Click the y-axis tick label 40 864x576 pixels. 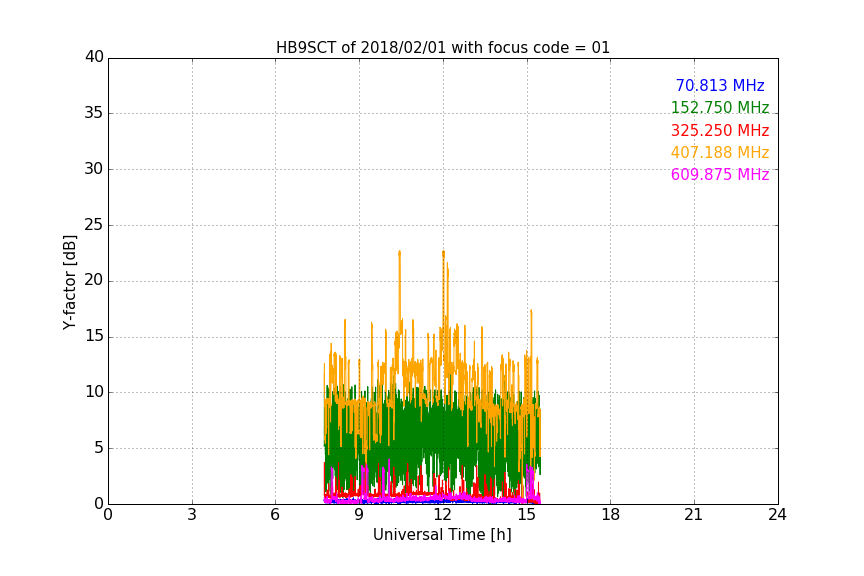tap(94, 57)
